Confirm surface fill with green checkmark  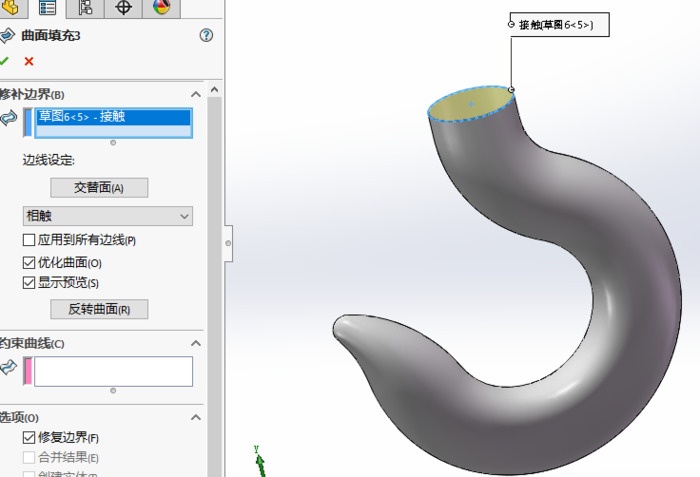pos(5,61)
